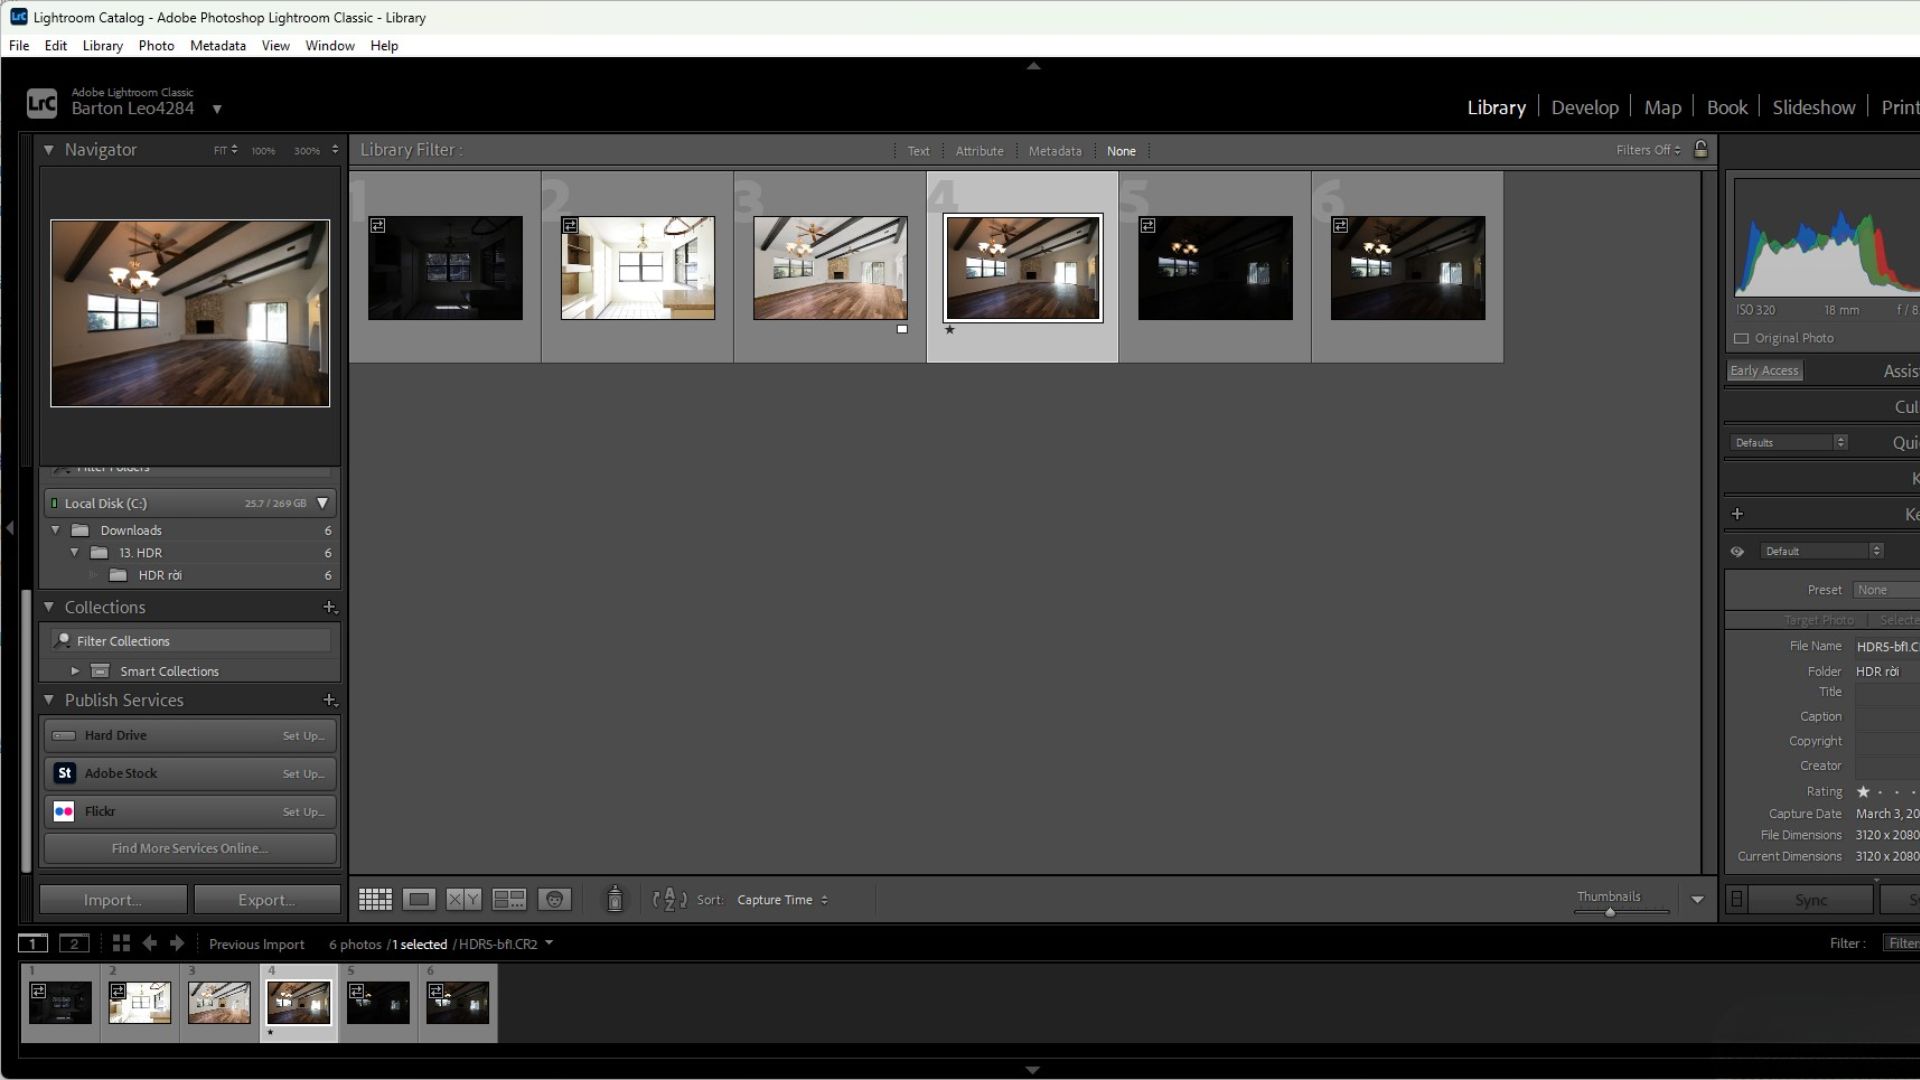
Task: Open People view face icon
Action: tap(554, 900)
